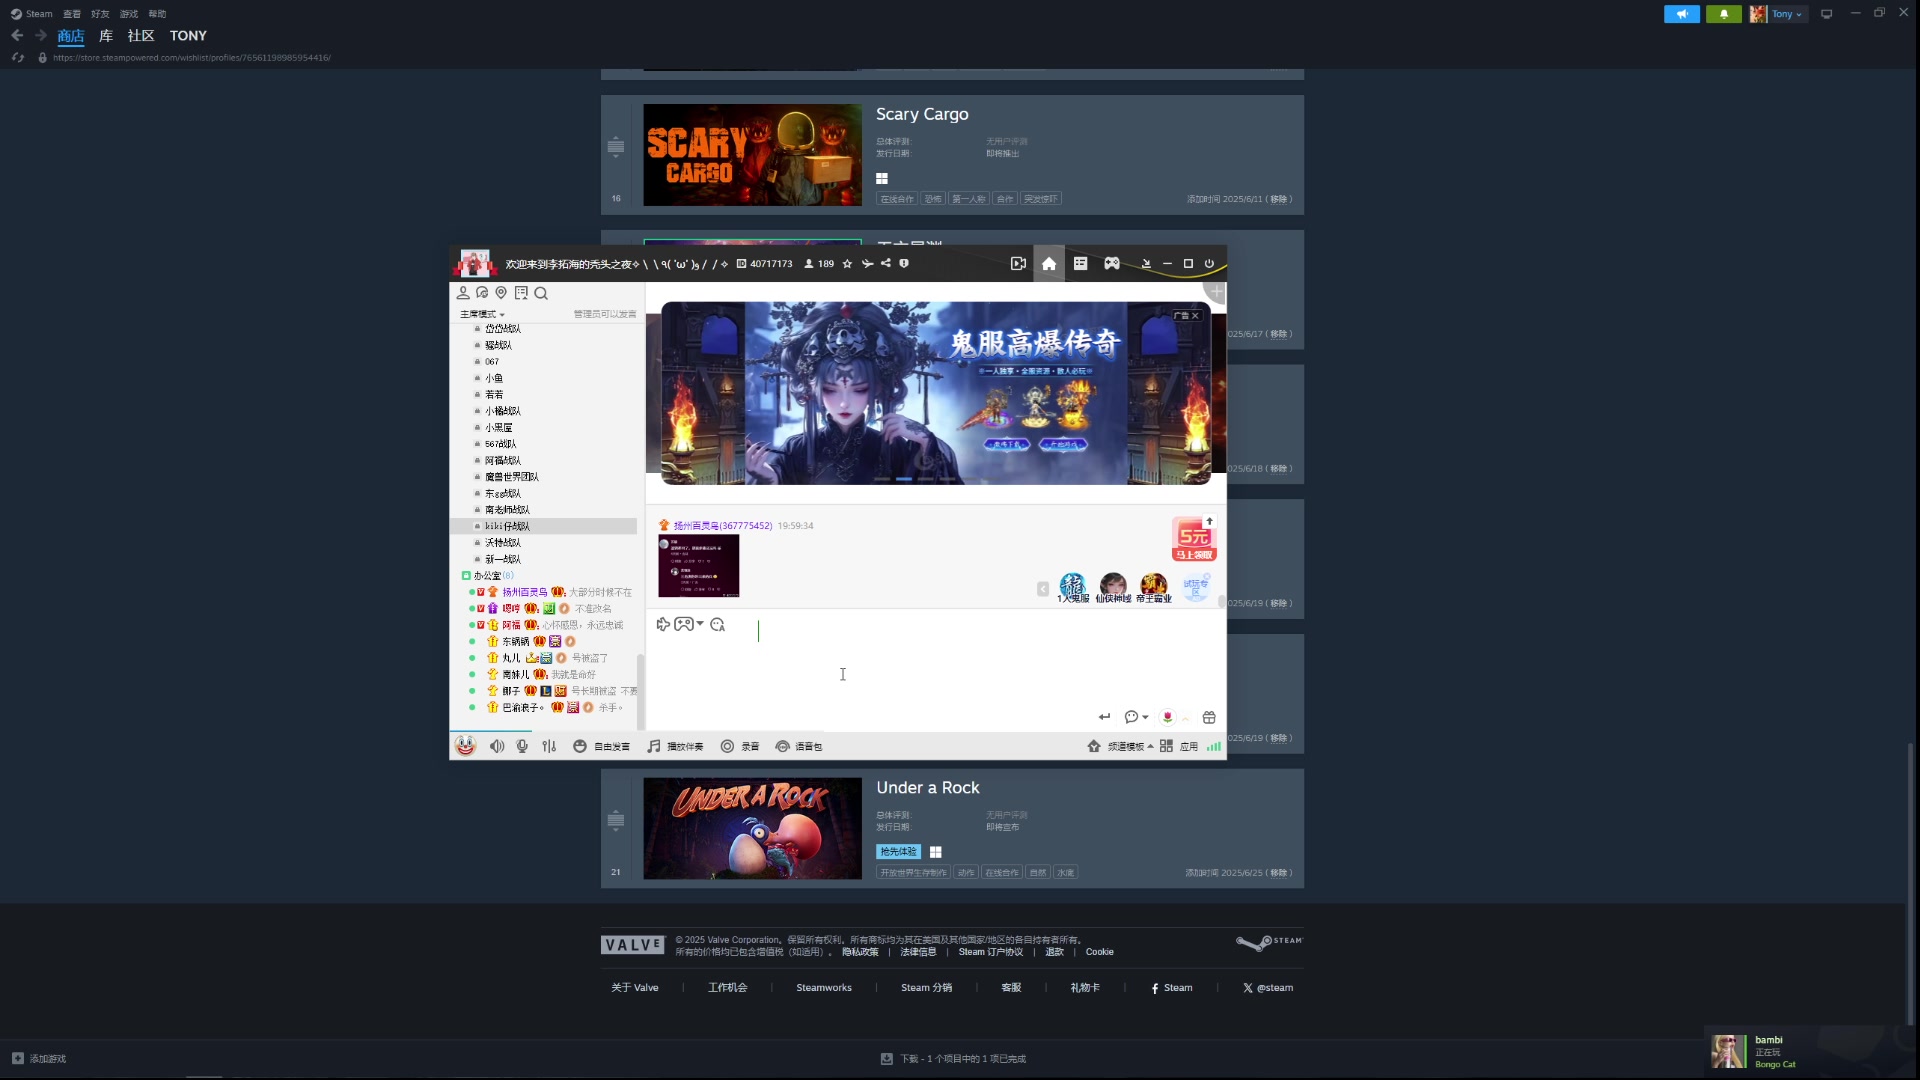Click the gift box icon in YY chat input
Viewport: 1920px width, 1080px height.
coord(1209,717)
